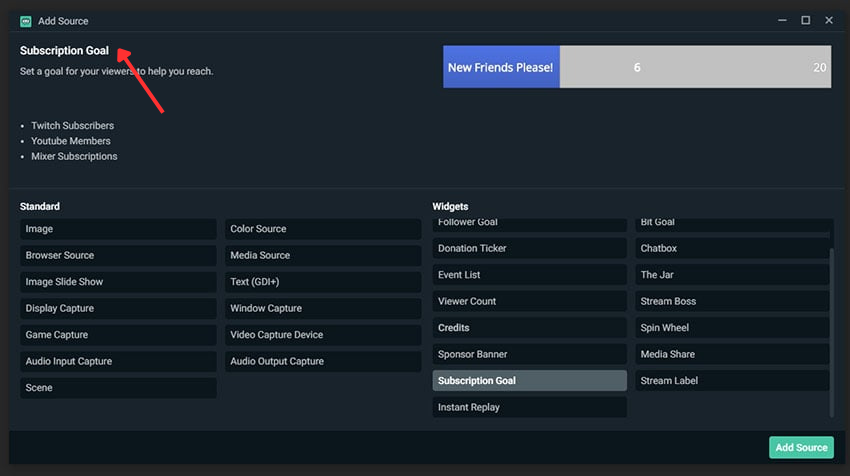Select the Color Source option

(323, 229)
